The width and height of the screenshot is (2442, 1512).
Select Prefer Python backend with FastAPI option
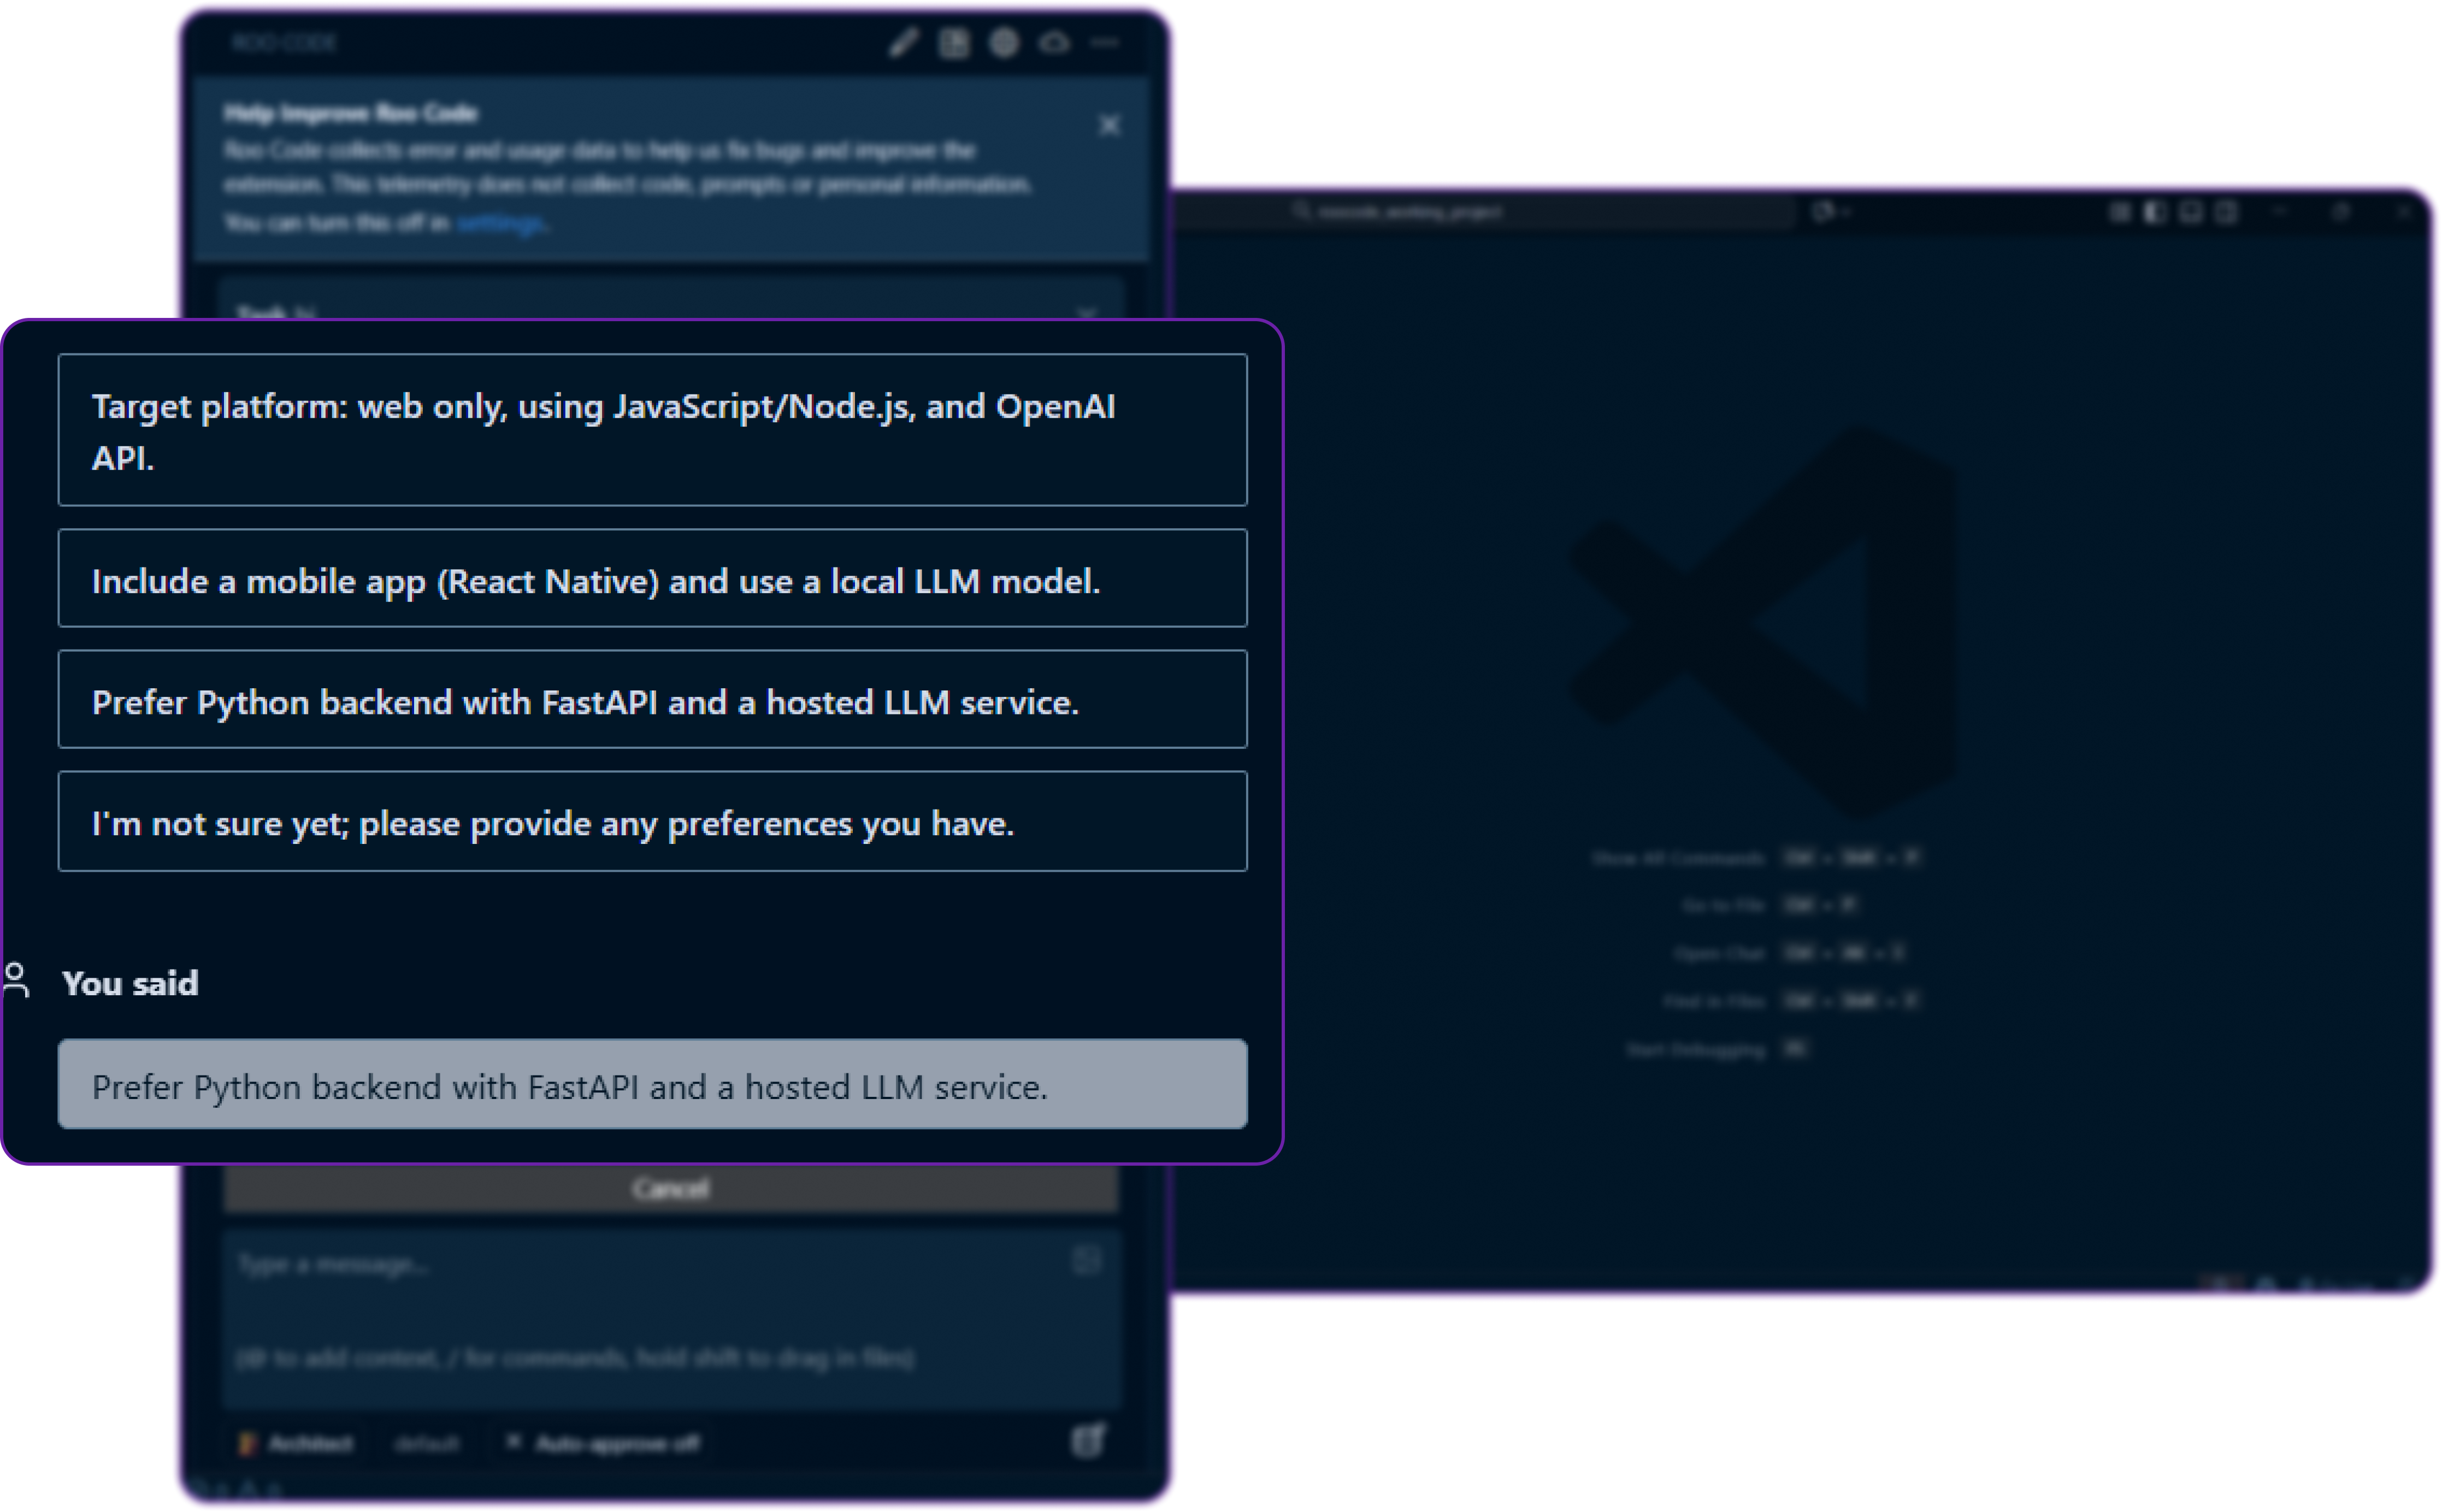(652, 700)
